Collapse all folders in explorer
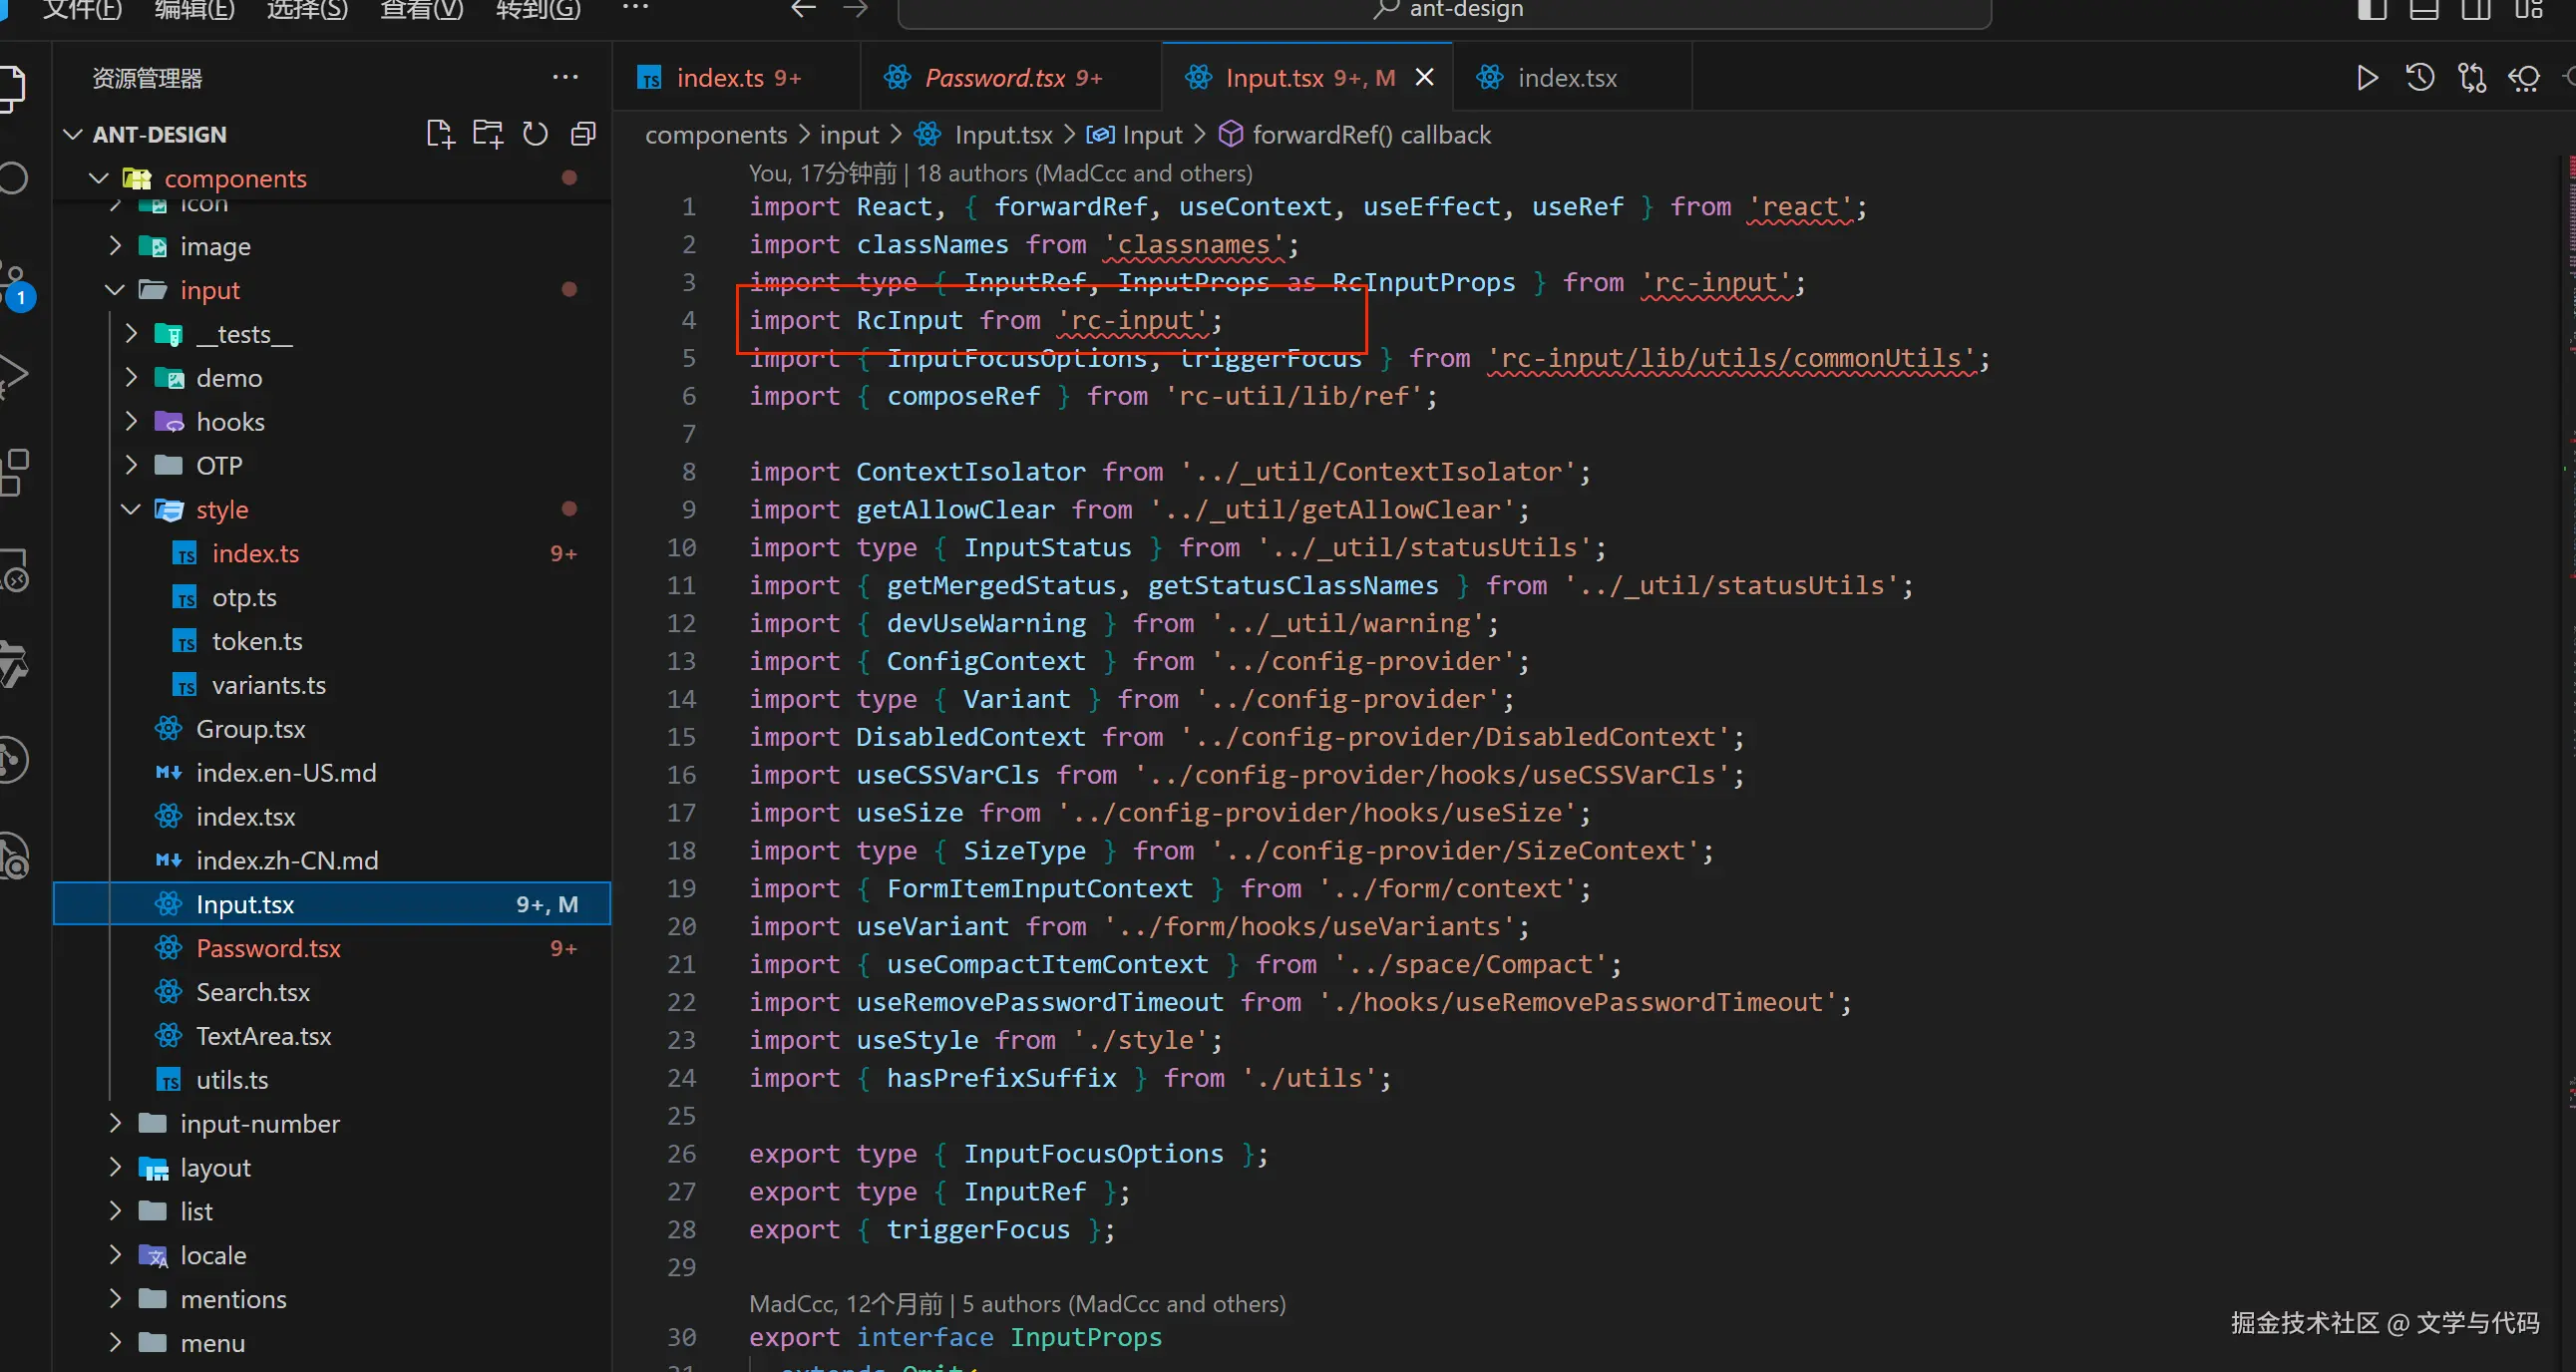Screen dimensions: 2576x1372 pos(584,134)
